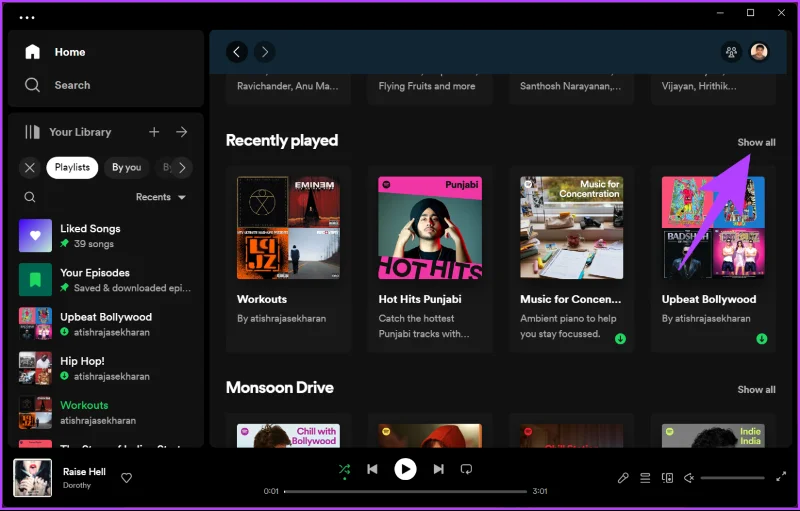Click downloaded icon on Music for Concentration card

(x=620, y=339)
